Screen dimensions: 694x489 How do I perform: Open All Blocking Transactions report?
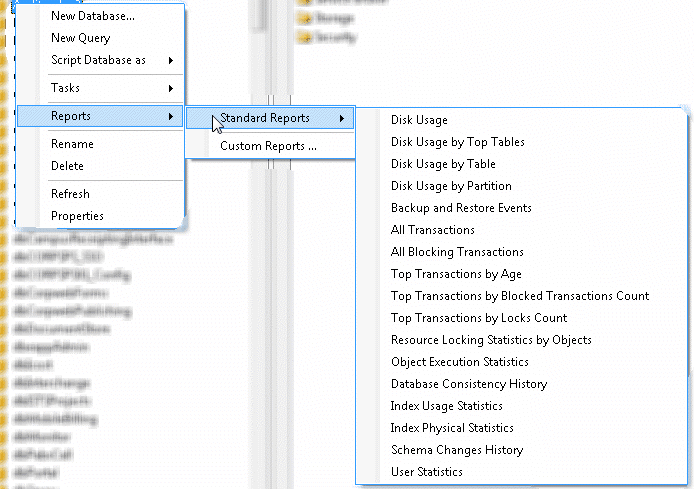click(x=457, y=252)
